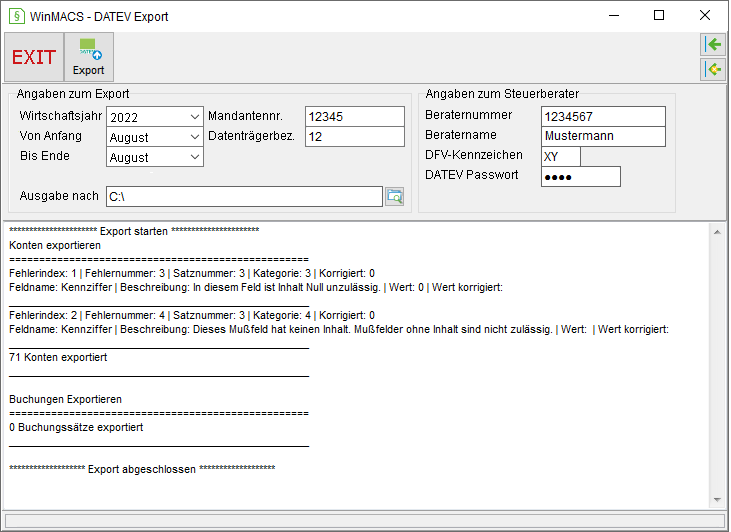Screen dimensions: 731x532
Task: Click the 'Fehlerindex: 1' log line
Action: pos(192,273)
